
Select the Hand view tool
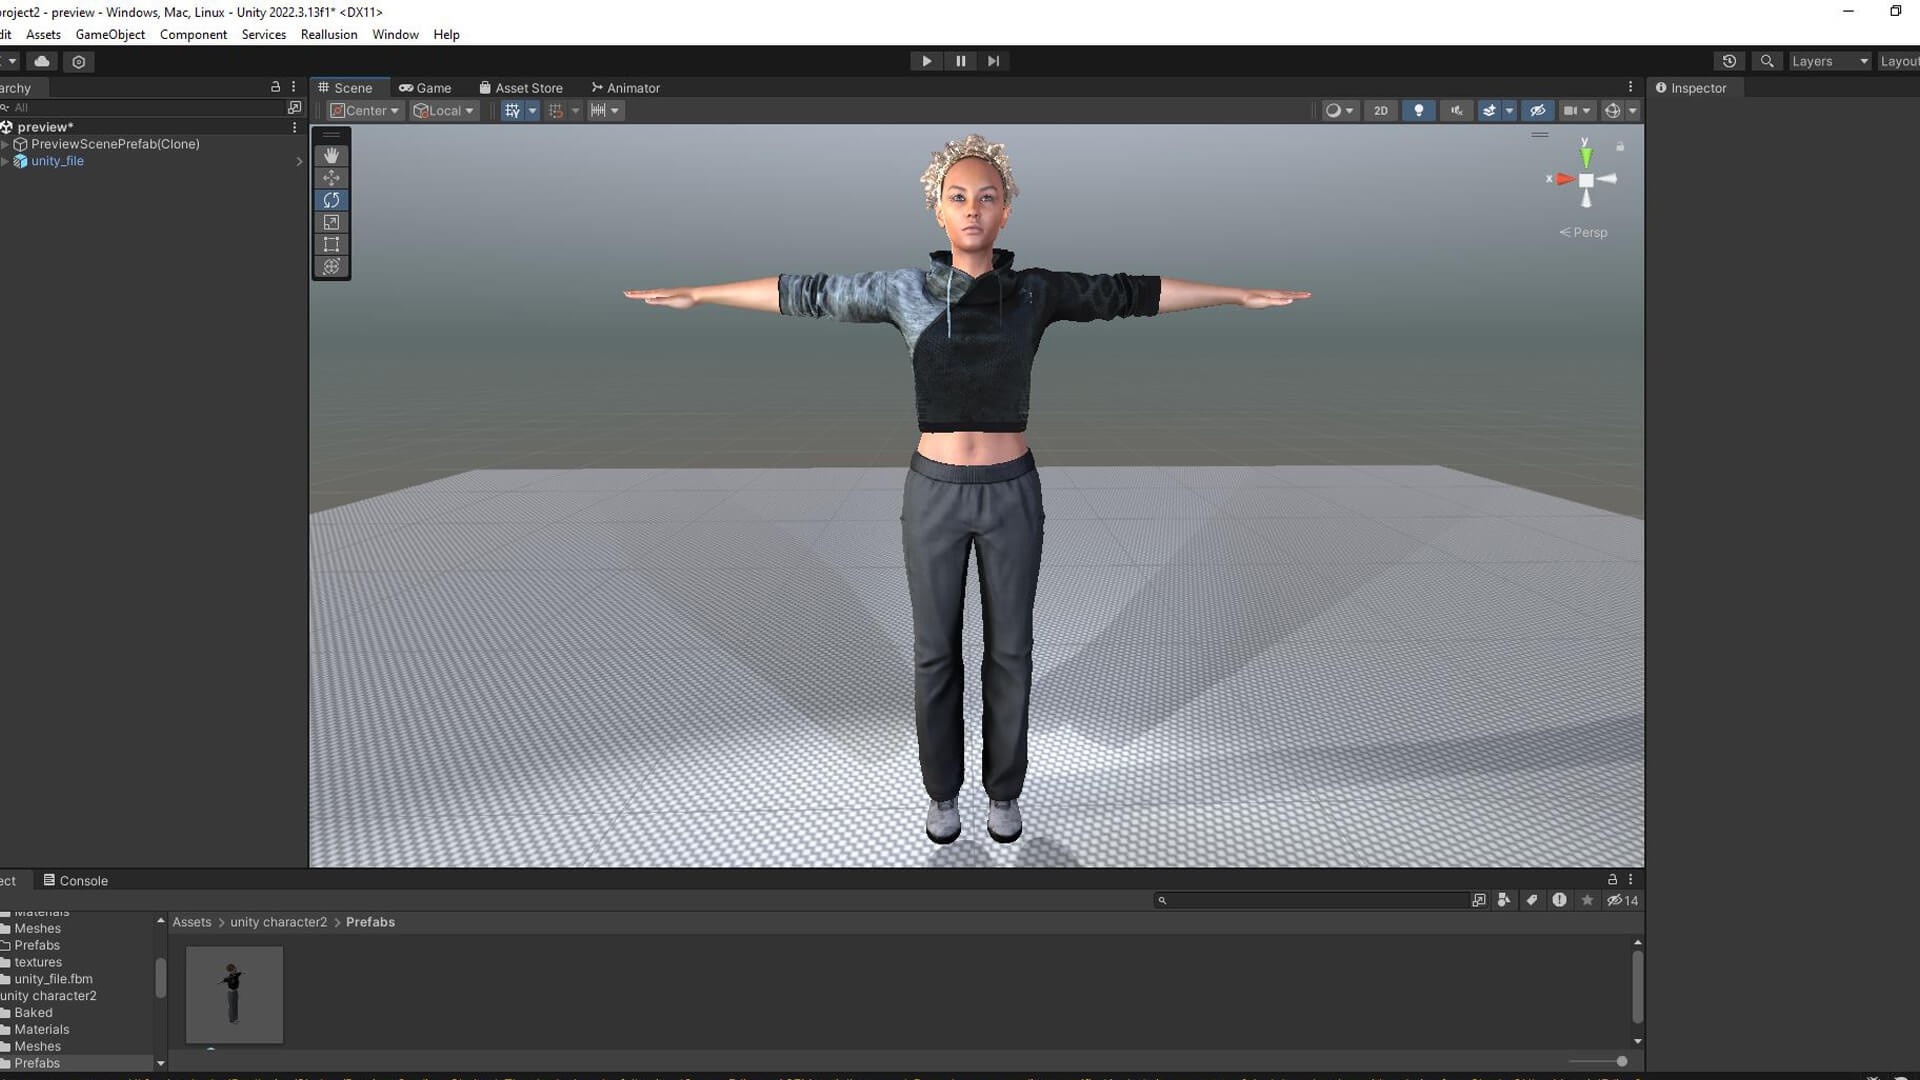pyautogui.click(x=331, y=156)
